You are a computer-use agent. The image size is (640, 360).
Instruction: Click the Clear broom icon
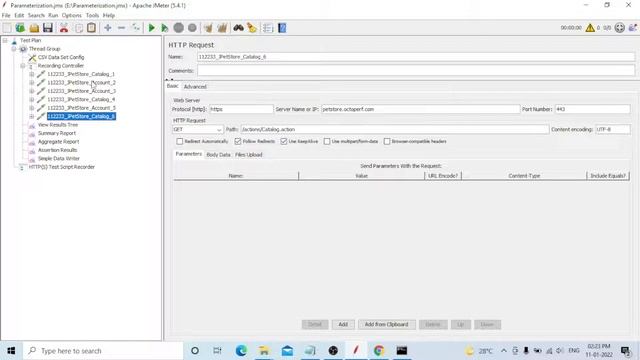pos(209,28)
